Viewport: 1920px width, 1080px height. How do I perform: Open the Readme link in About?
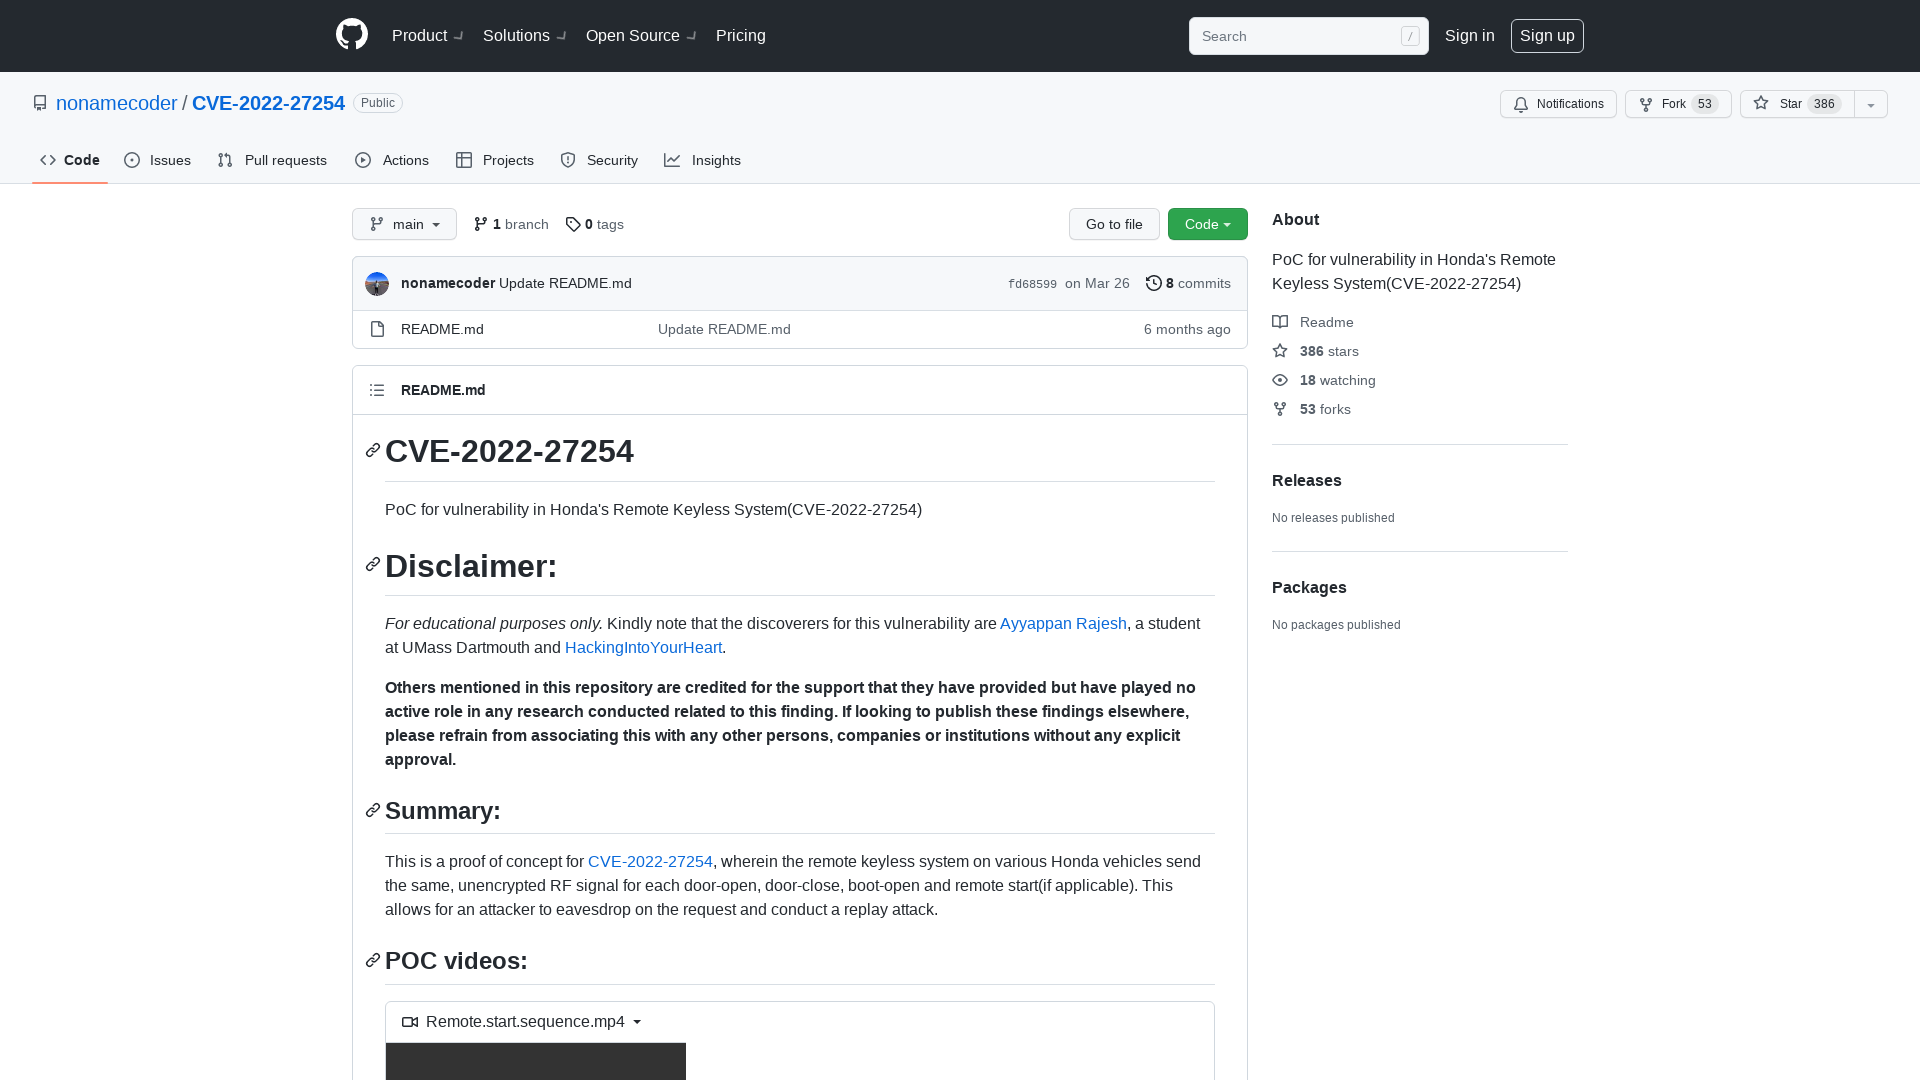pyautogui.click(x=1313, y=322)
